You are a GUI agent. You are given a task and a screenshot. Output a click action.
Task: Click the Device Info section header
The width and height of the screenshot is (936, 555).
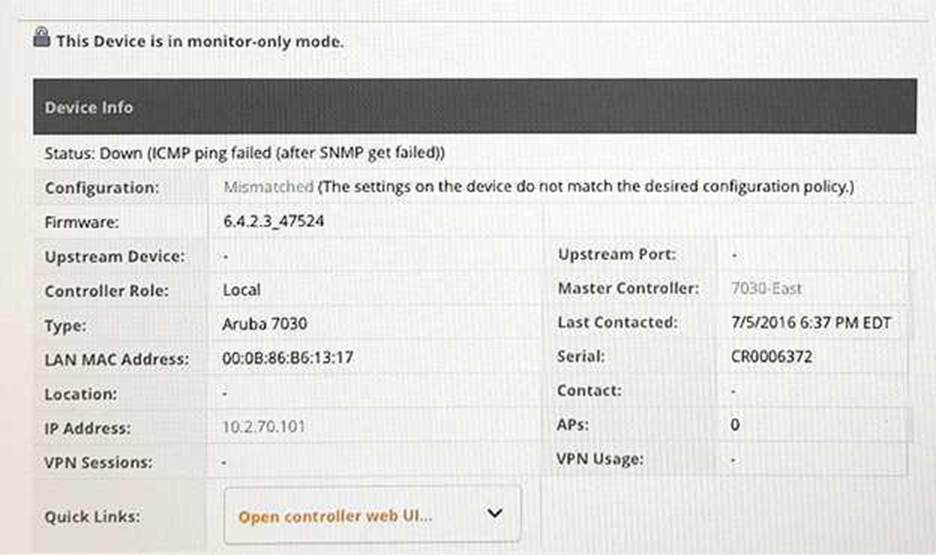coord(89,107)
